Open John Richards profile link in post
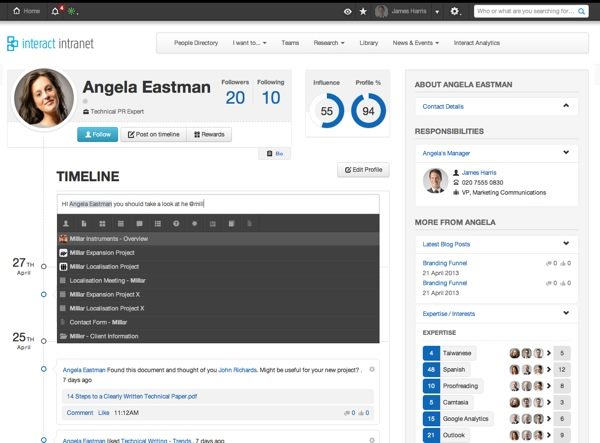This screenshot has height=443, width=600. (237, 370)
